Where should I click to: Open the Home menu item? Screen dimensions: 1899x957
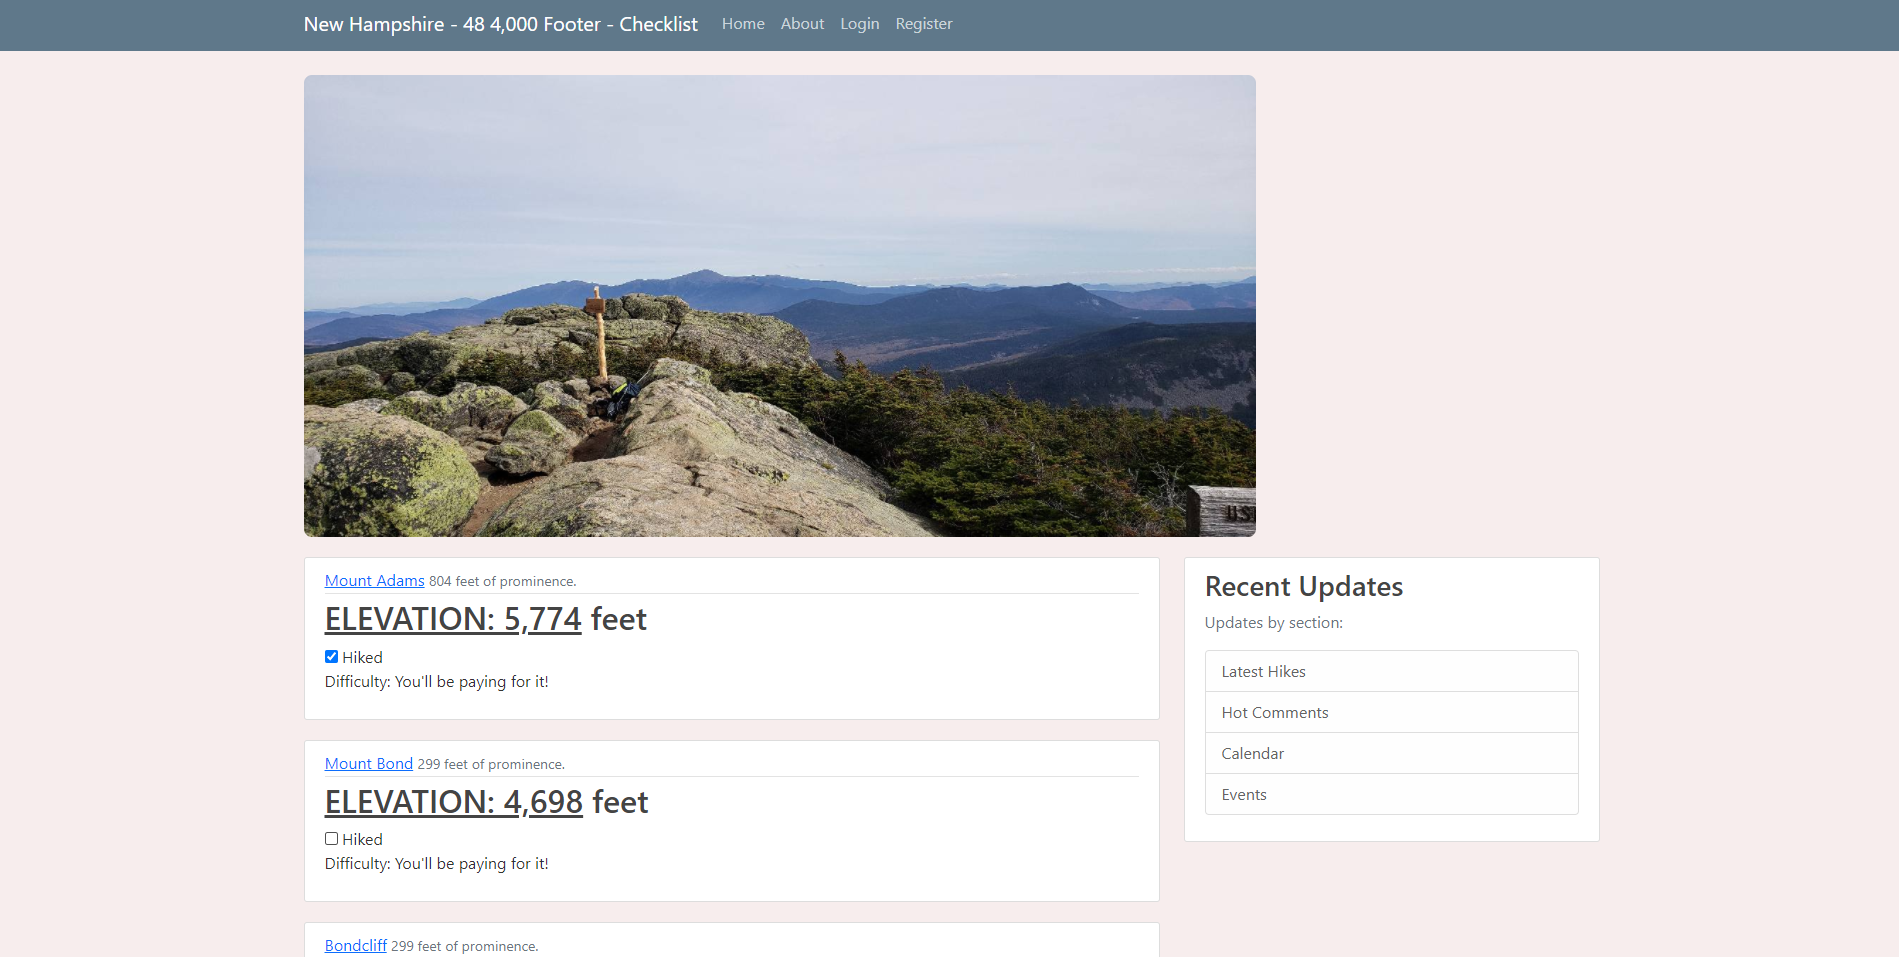(x=742, y=24)
